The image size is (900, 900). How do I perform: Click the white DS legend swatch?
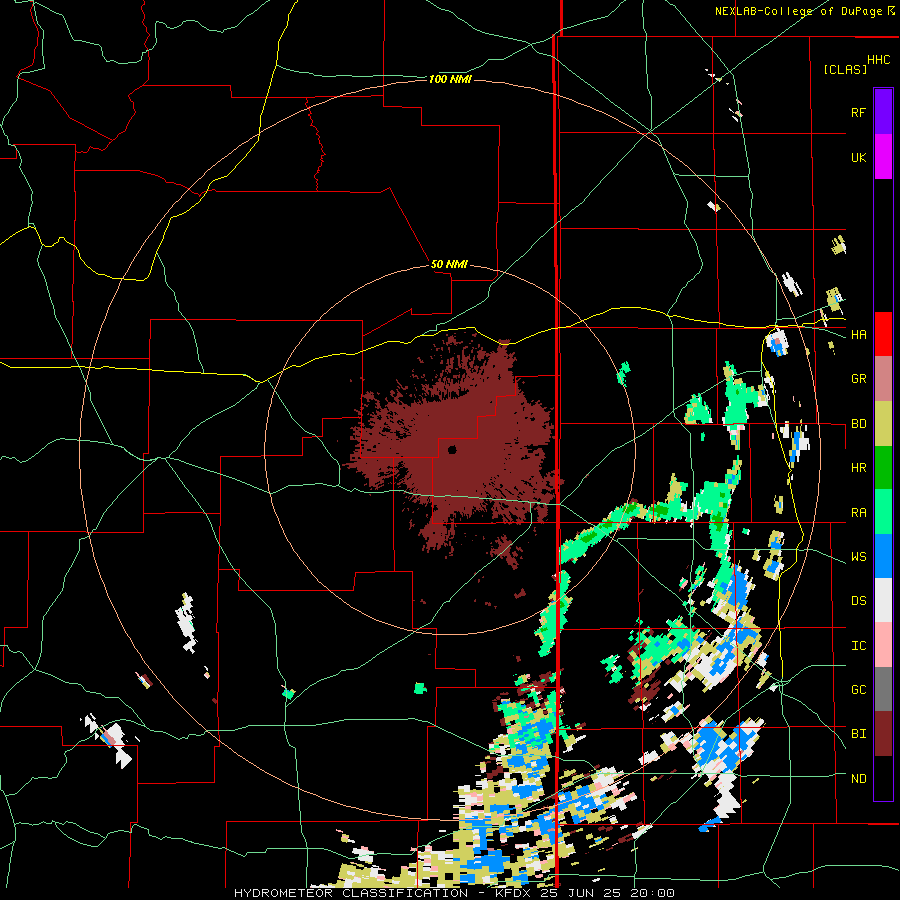[883, 600]
